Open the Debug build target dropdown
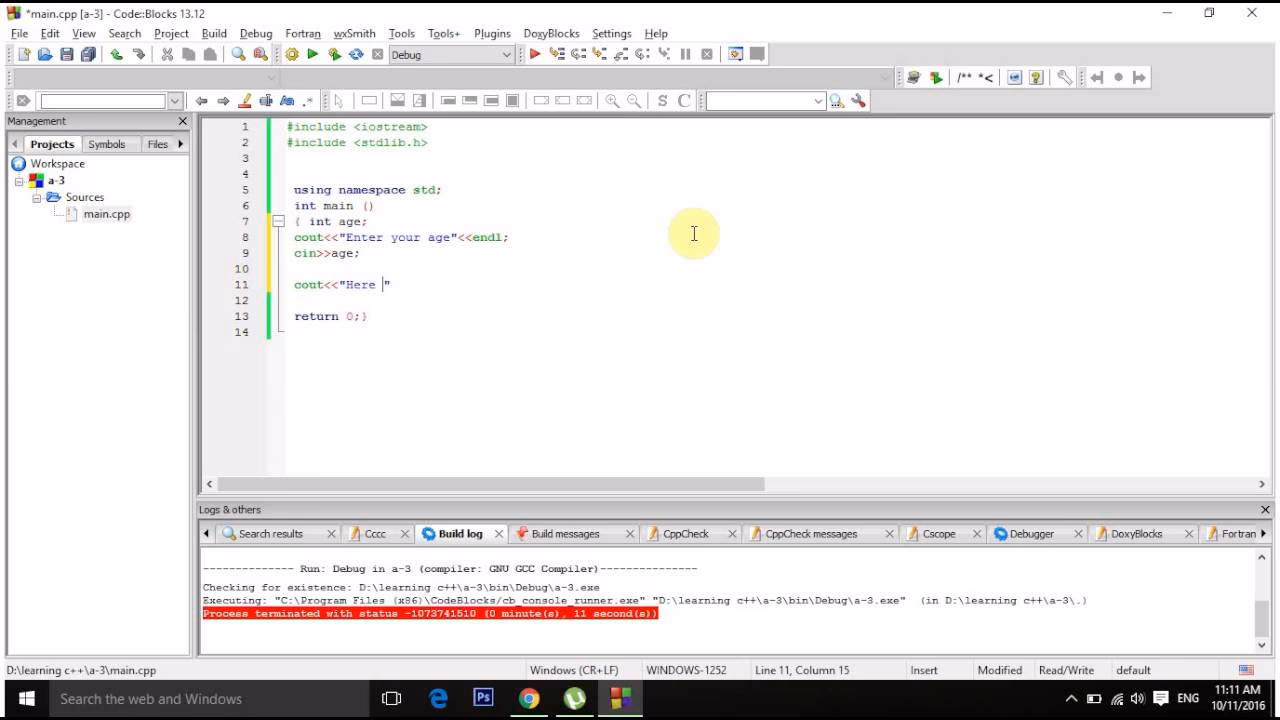 tap(506, 55)
